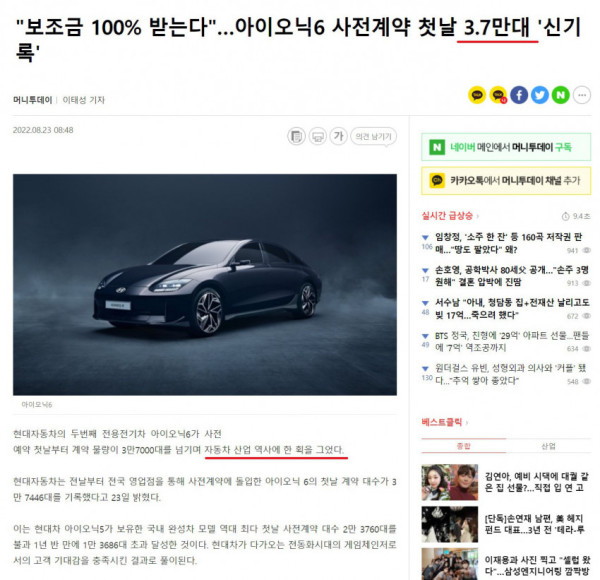Click the 아이오닉6 car photo
Image resolution: width=600 pixels, height=580 pixels.
point(205,285)
